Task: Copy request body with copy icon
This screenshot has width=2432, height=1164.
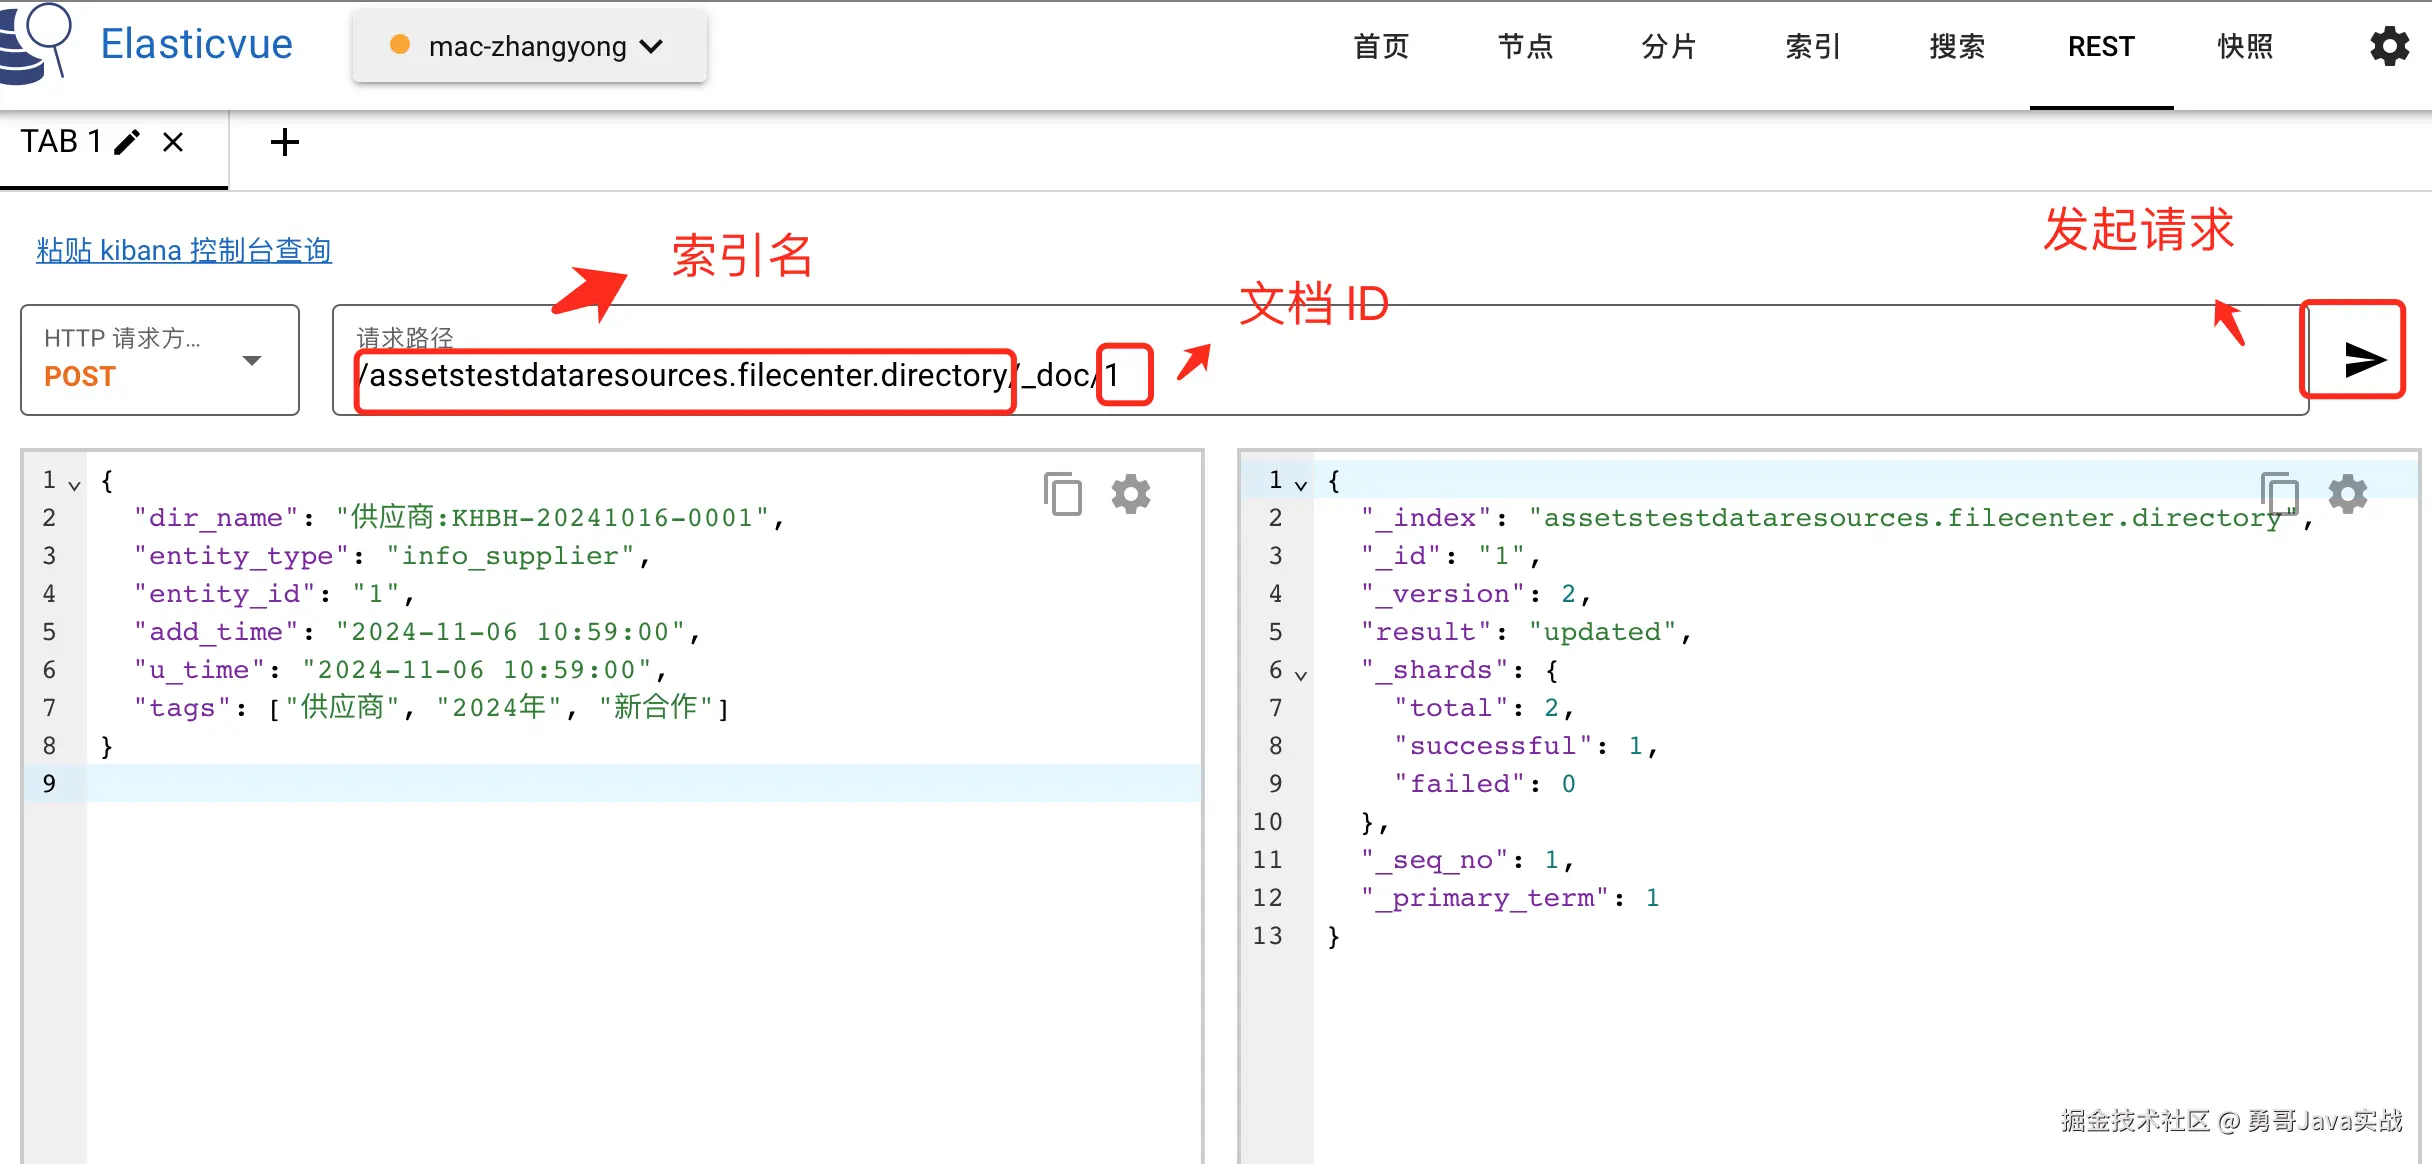Action: [x=1063, y=494]
